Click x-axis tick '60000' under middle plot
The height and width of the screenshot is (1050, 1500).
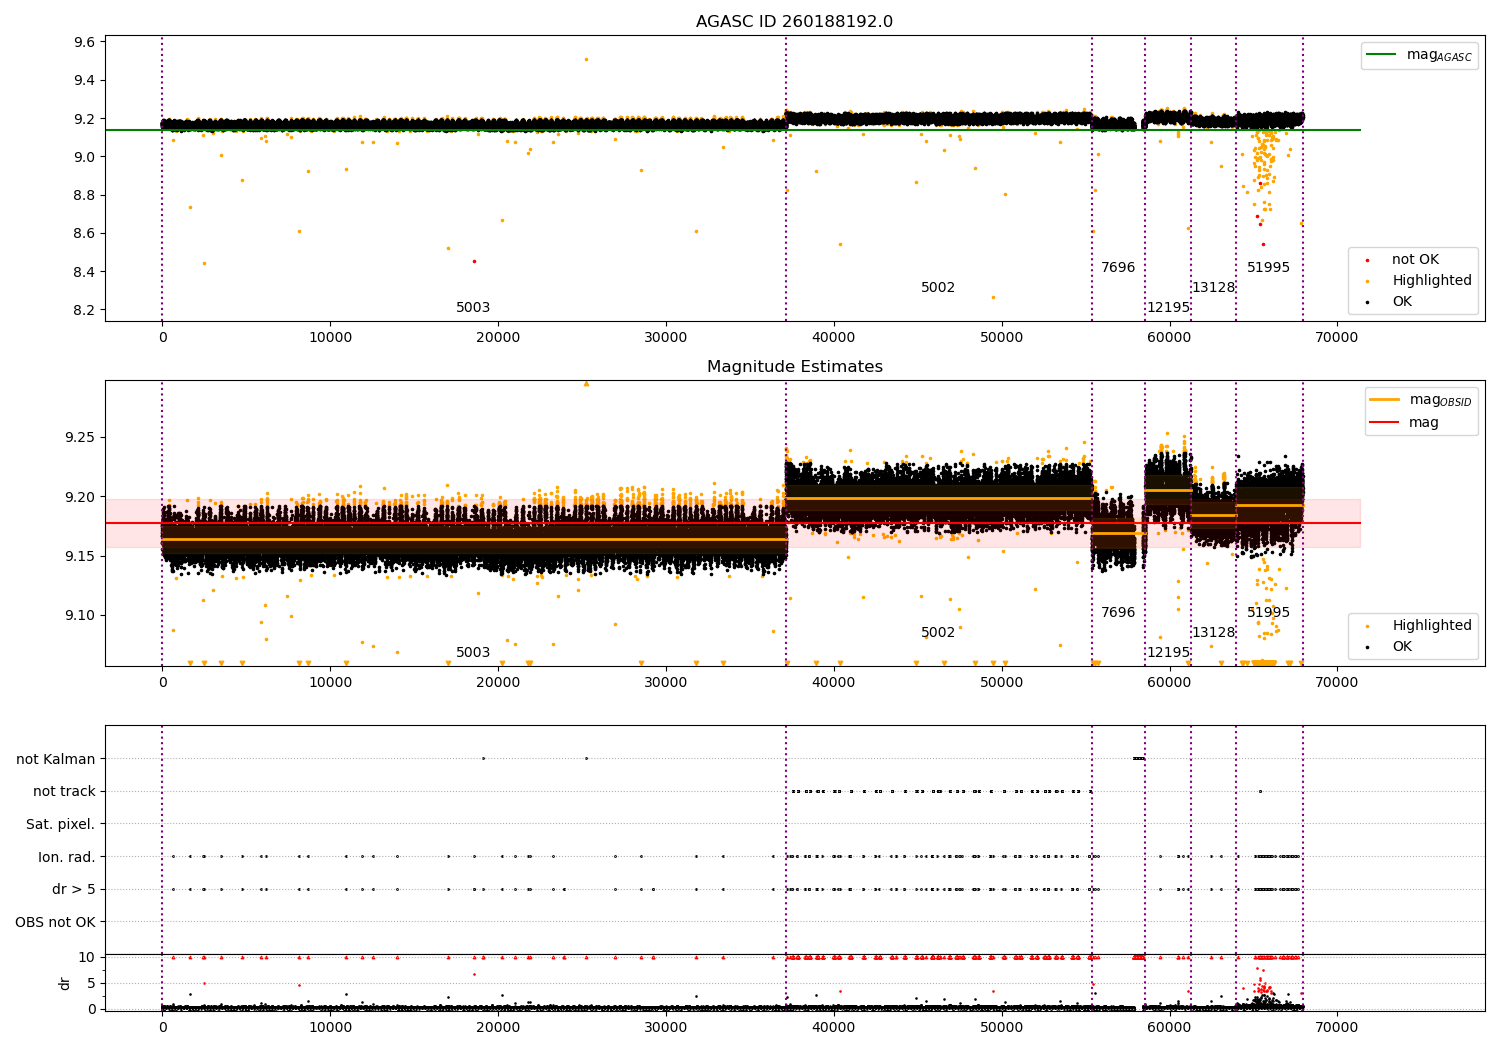(x=1169, y=682)
